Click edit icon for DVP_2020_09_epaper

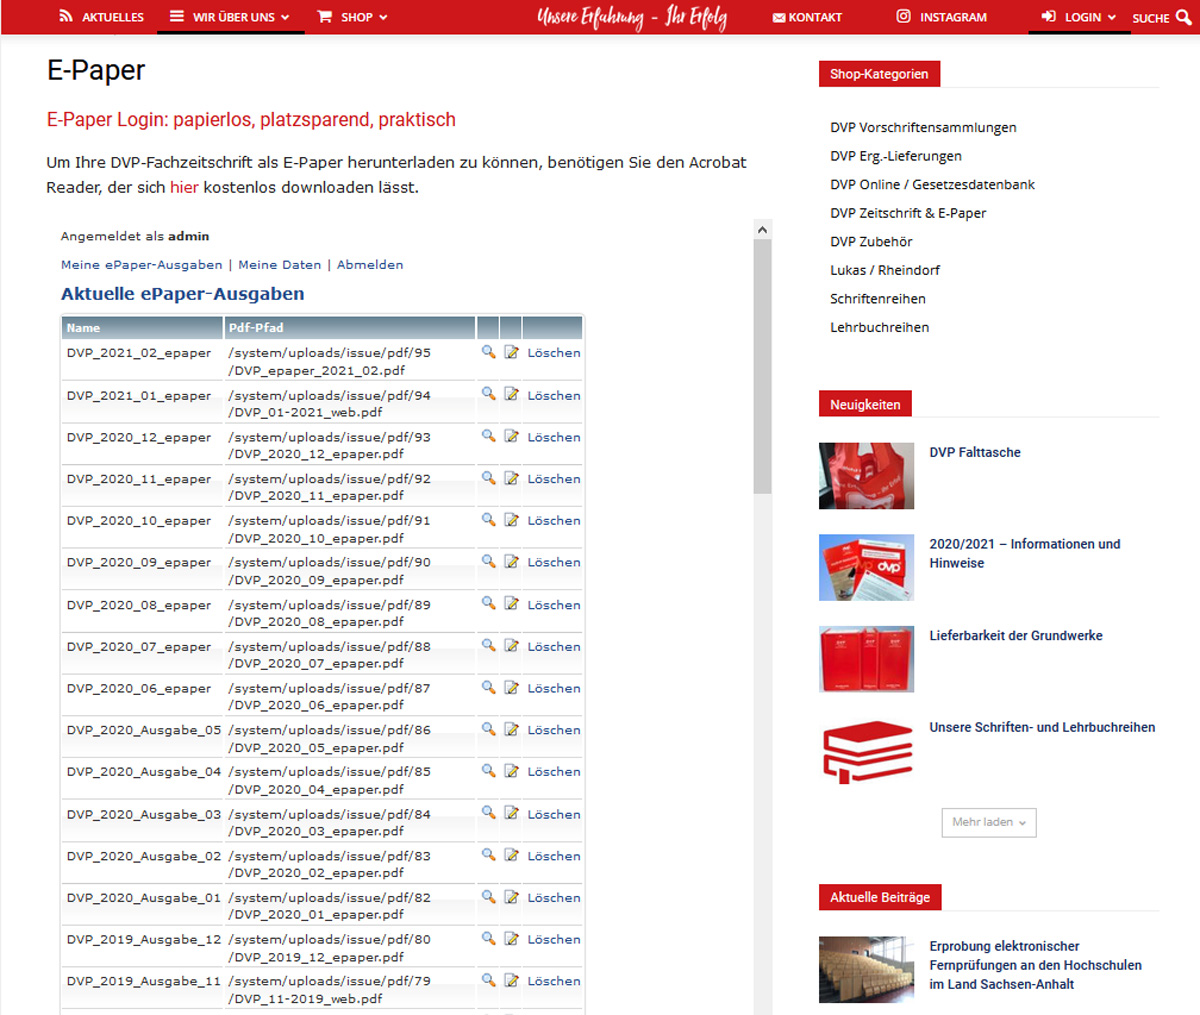coord(511,561)
